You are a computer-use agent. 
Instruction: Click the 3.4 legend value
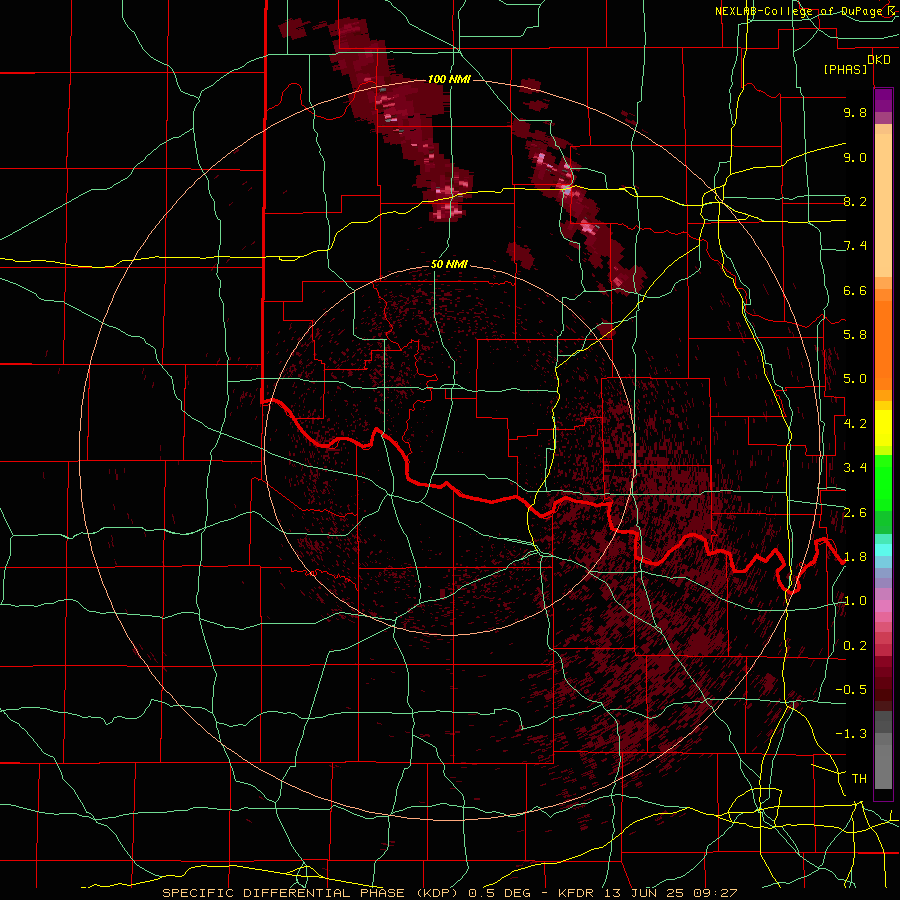[855, 468]
